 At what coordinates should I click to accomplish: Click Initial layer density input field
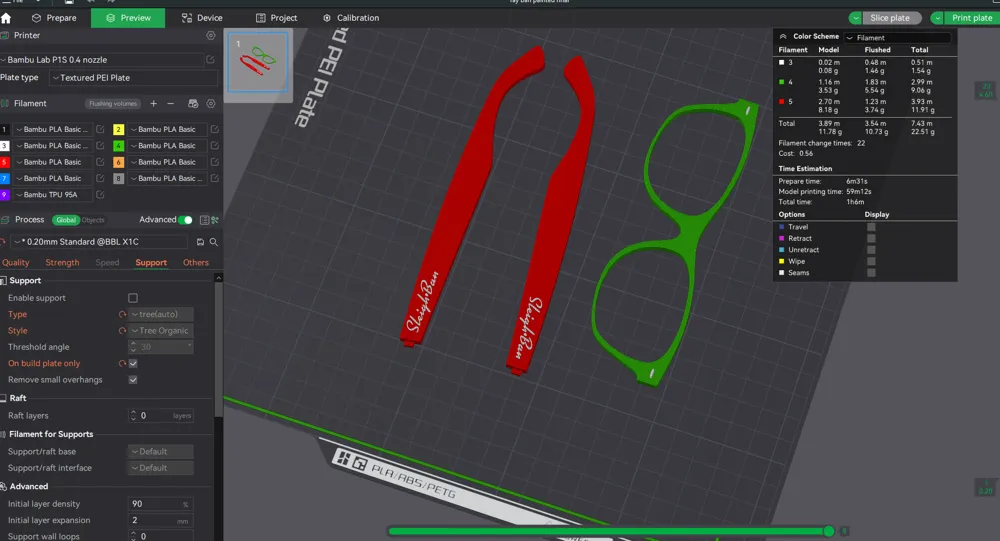[x=161, y=504]
